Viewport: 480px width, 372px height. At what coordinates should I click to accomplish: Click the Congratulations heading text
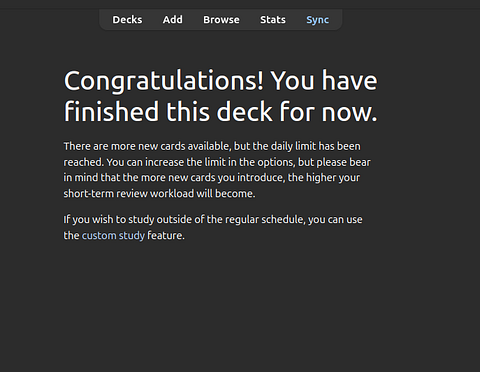220,96
